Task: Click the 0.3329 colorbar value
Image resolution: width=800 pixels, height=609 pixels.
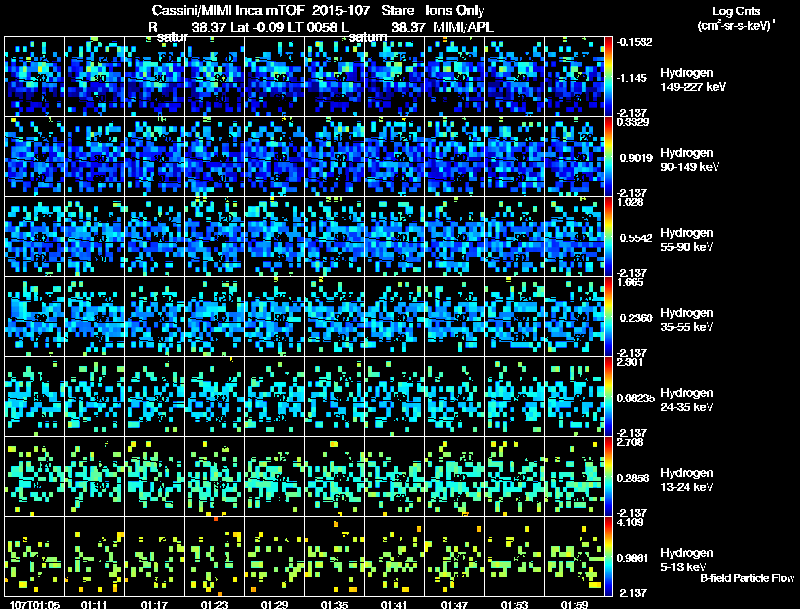Action: [x=633, y=122]
